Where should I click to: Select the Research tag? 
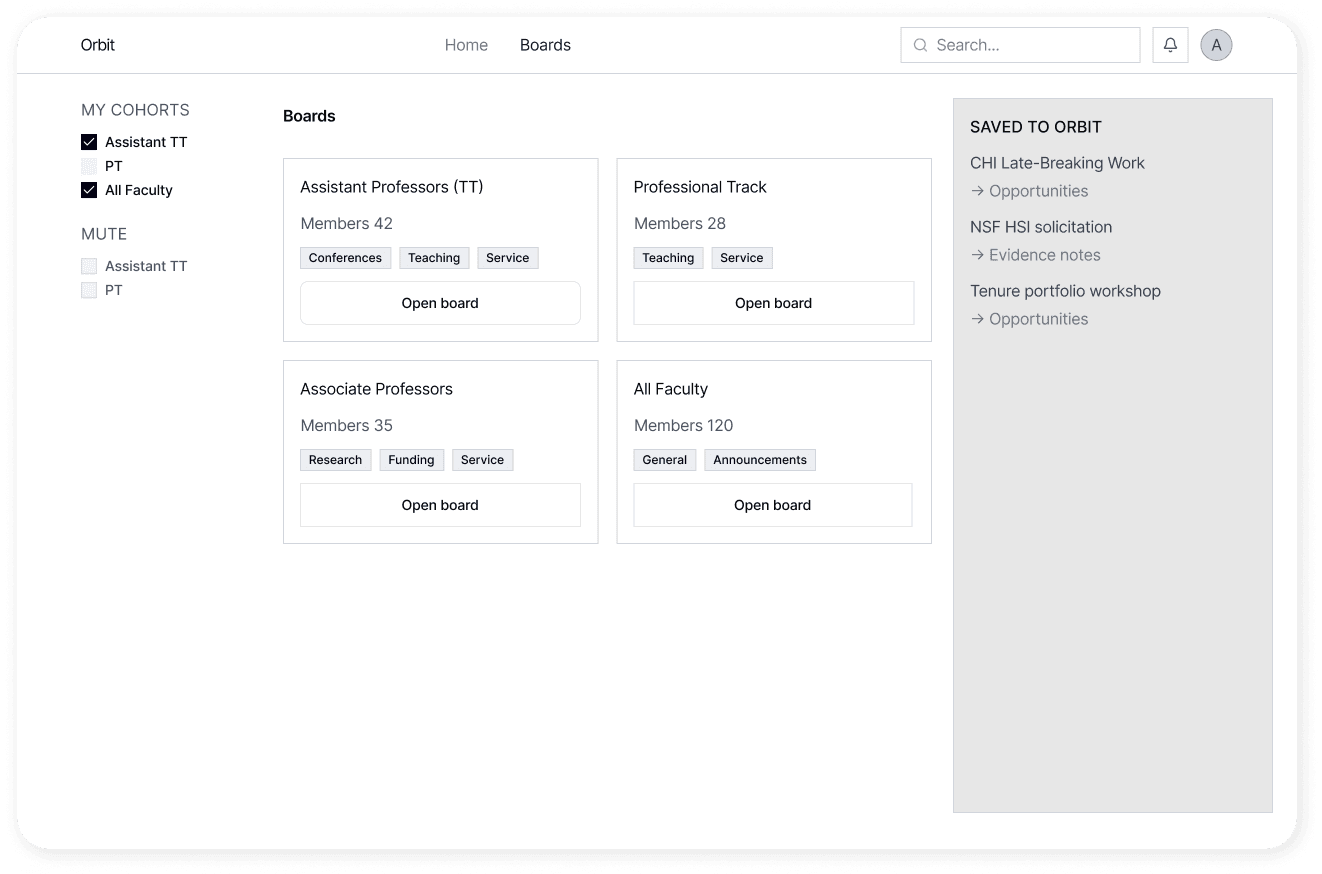click(335, 460)
